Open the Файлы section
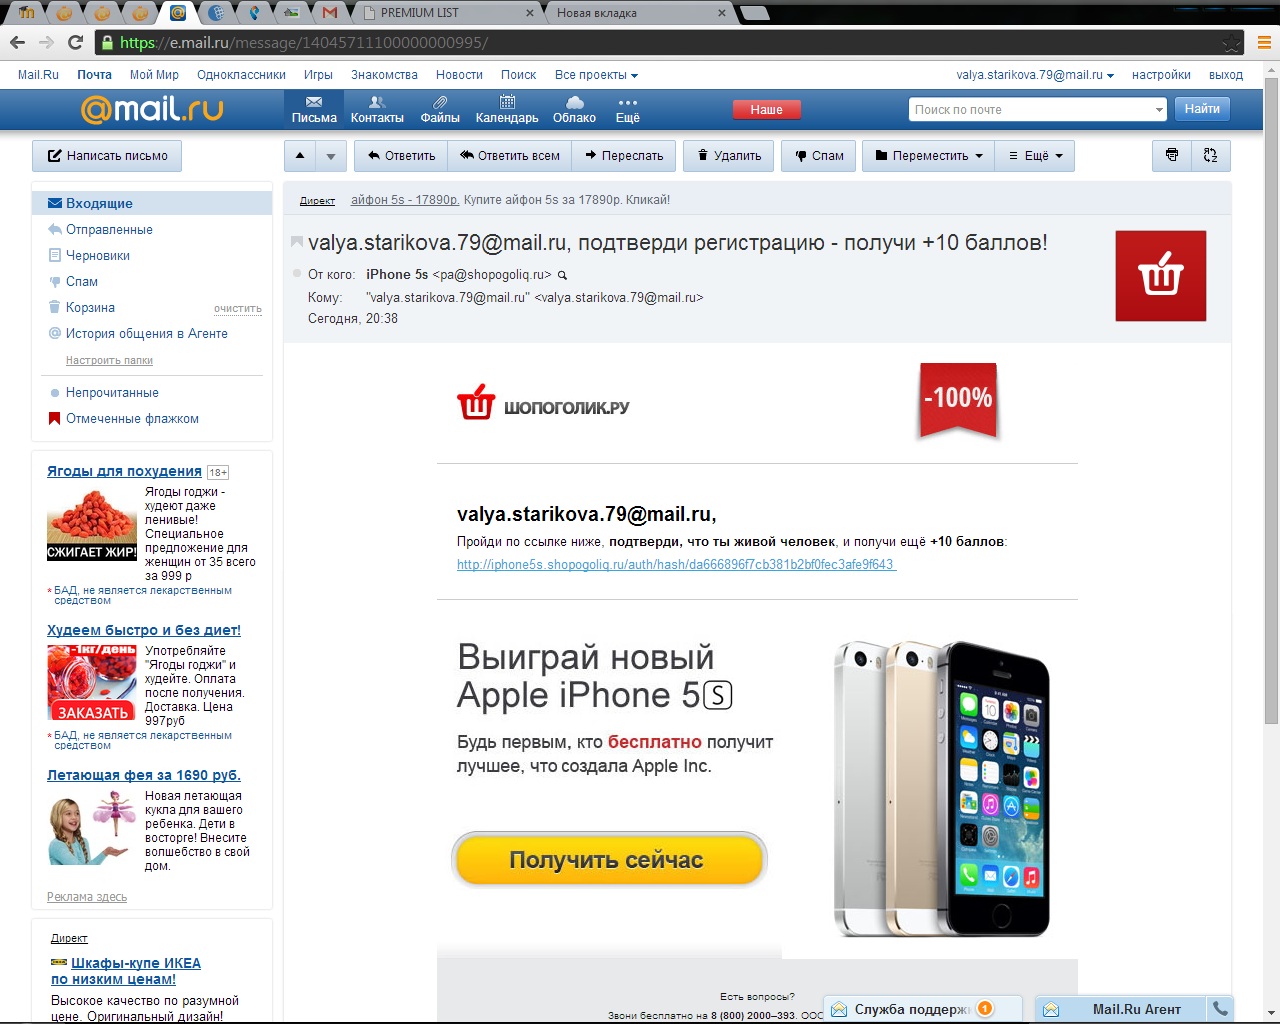Image resolution: width=1280 pixels, height=1024 pixels. coord(440,110)
